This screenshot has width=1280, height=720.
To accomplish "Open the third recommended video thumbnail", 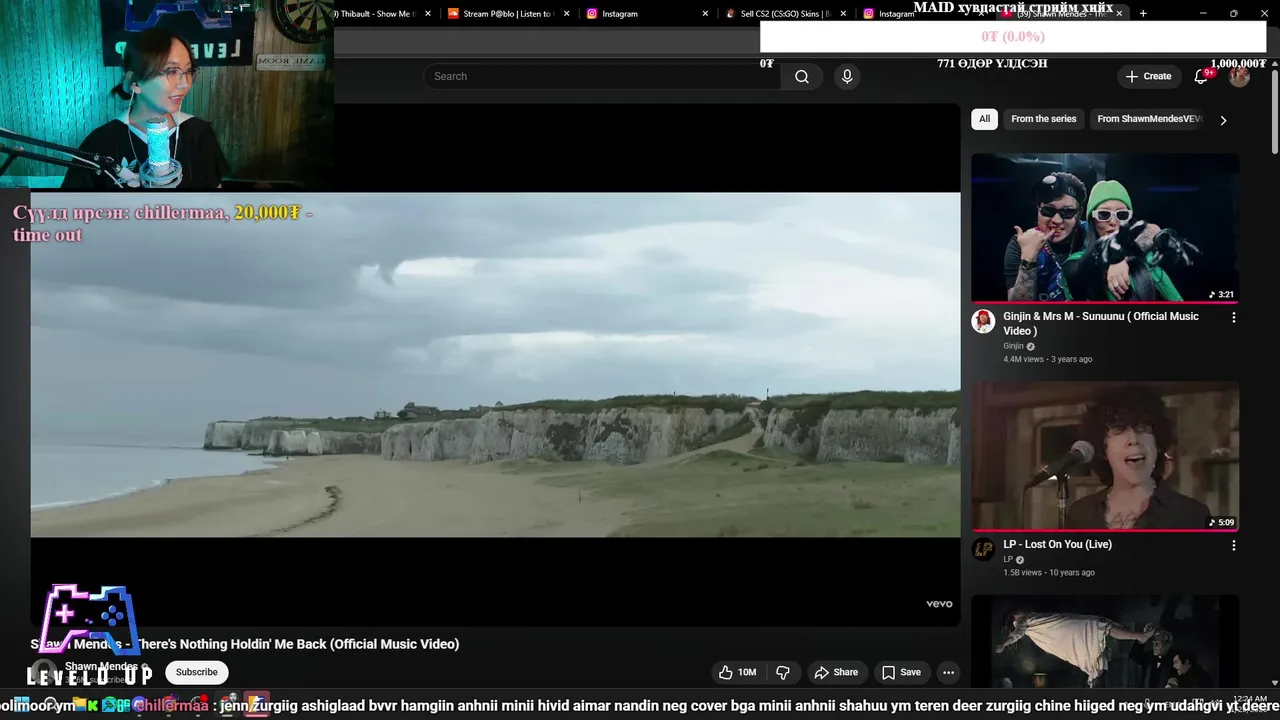I will (x=1105, y=642).
